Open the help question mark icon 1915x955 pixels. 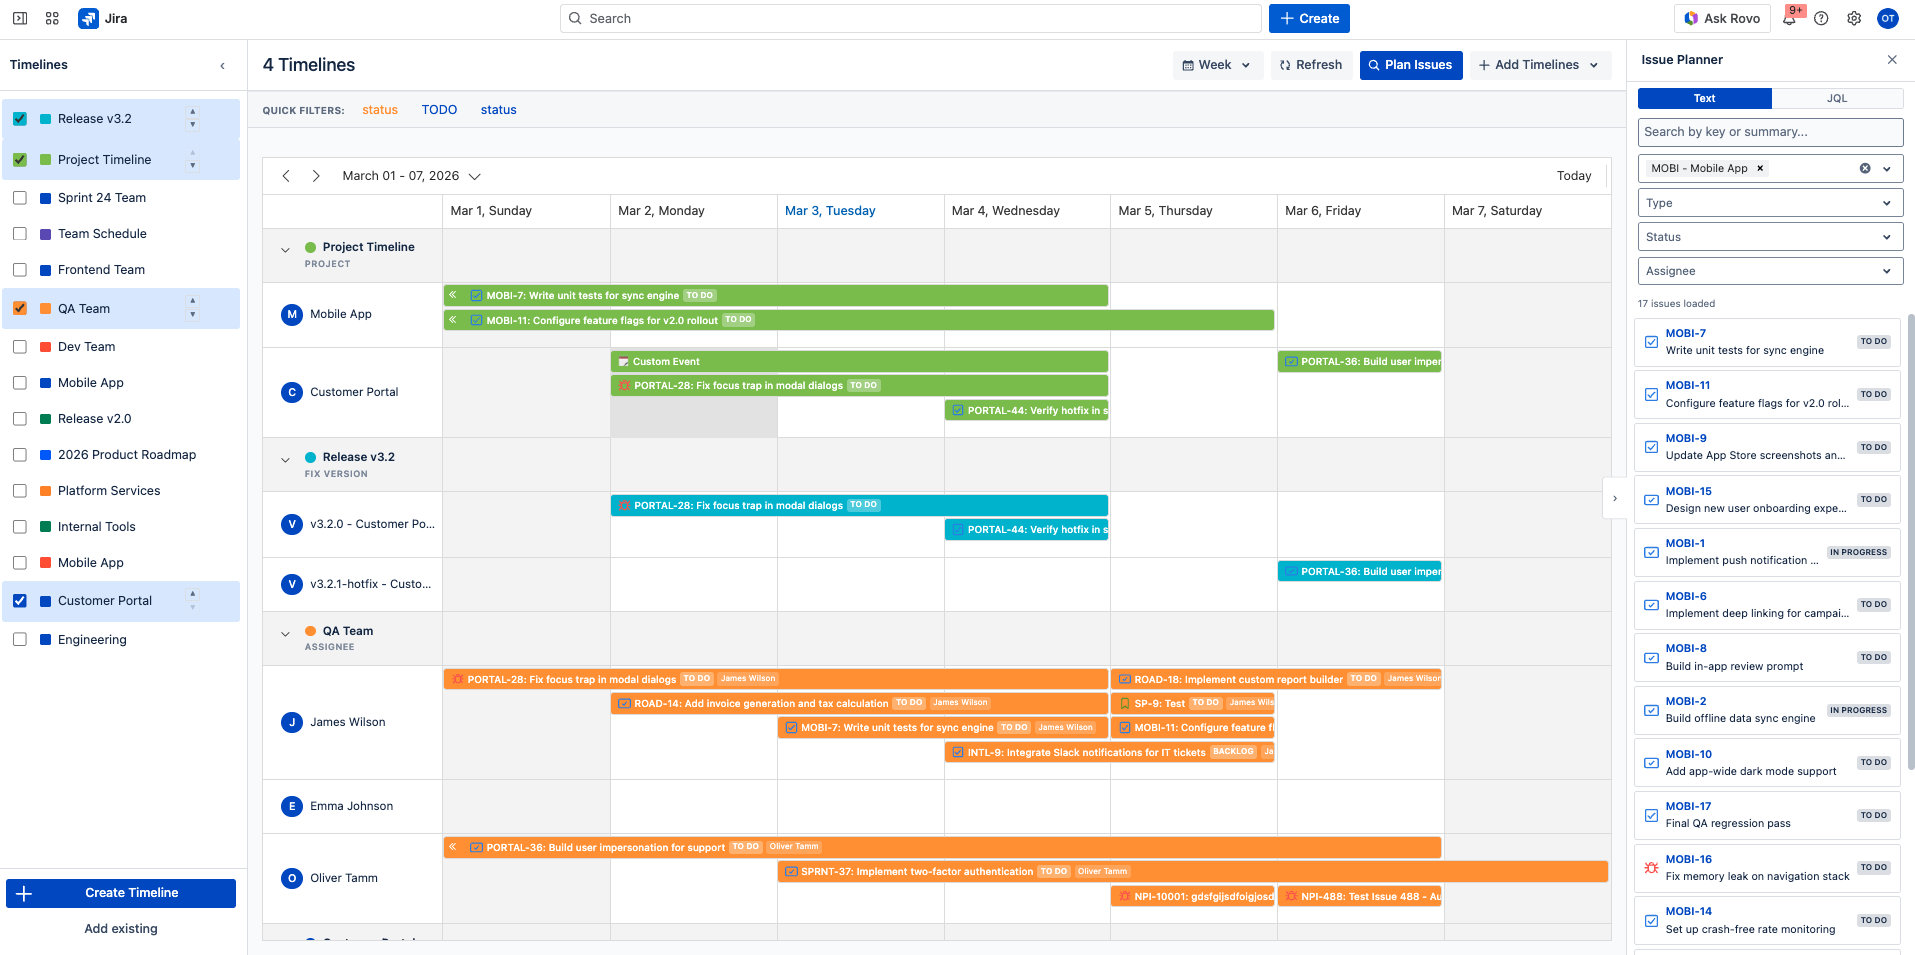[1821, 18]
